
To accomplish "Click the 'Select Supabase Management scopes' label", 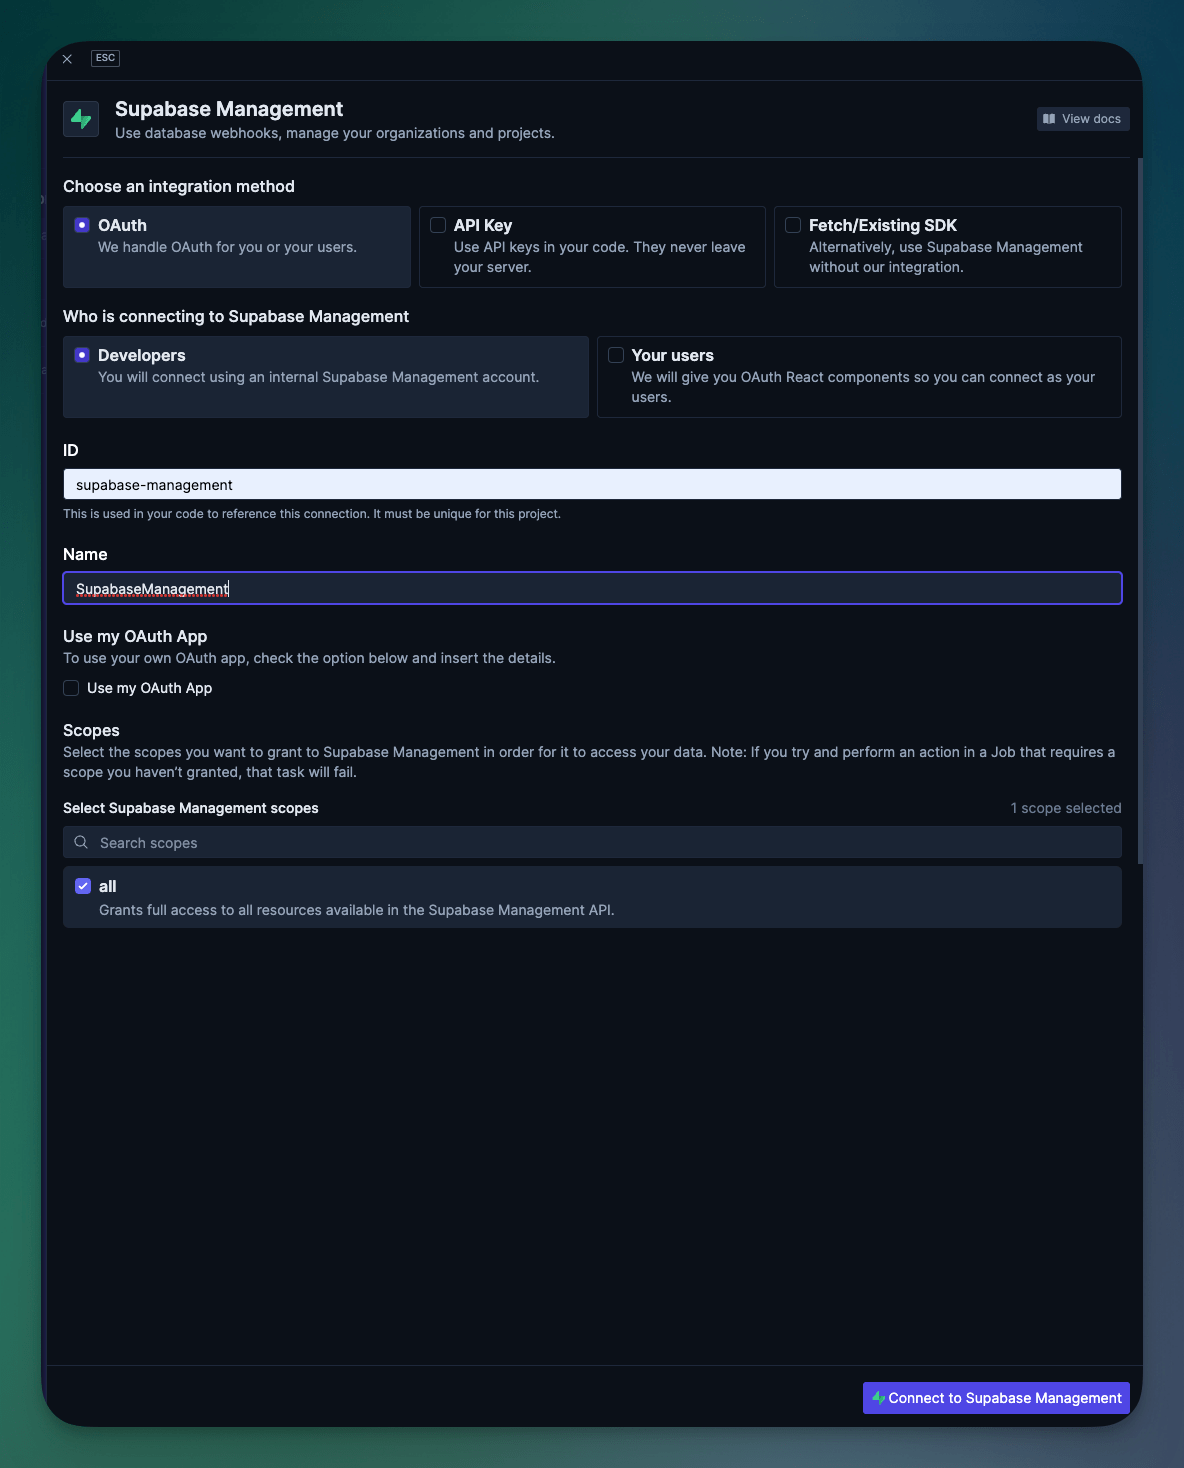I will click(x=191, y=808).
